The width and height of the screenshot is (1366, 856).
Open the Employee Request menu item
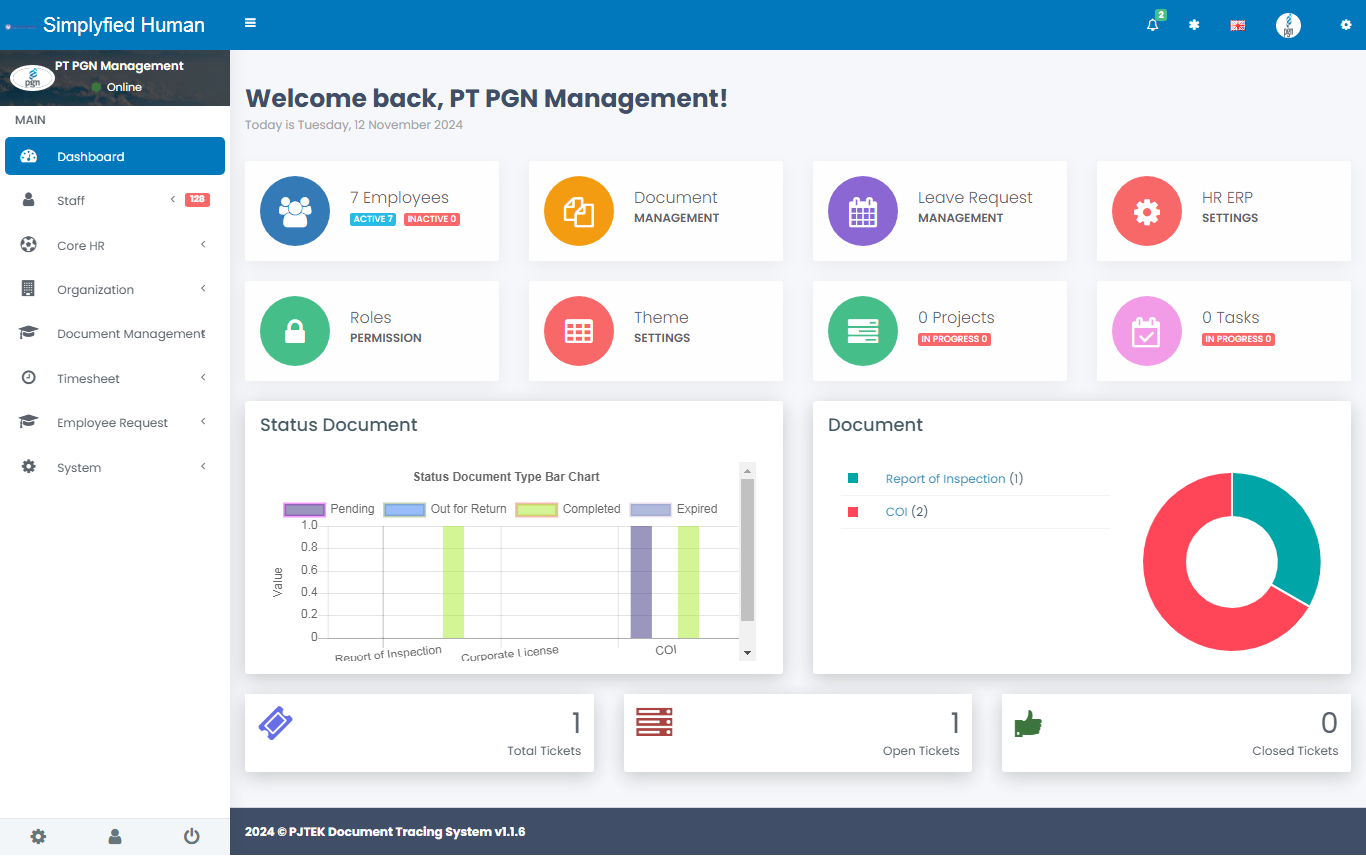coord(112,423)
